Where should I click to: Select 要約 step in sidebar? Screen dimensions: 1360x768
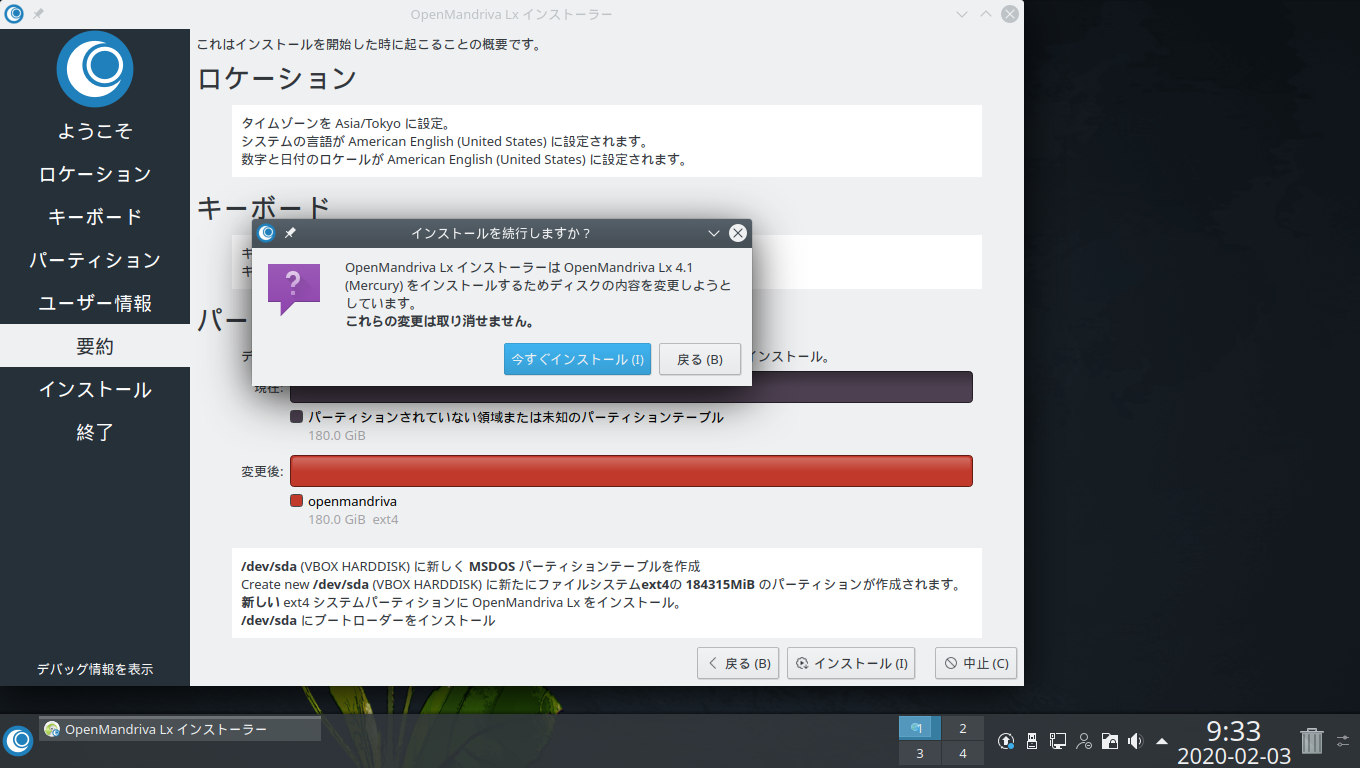pos(95,346)
